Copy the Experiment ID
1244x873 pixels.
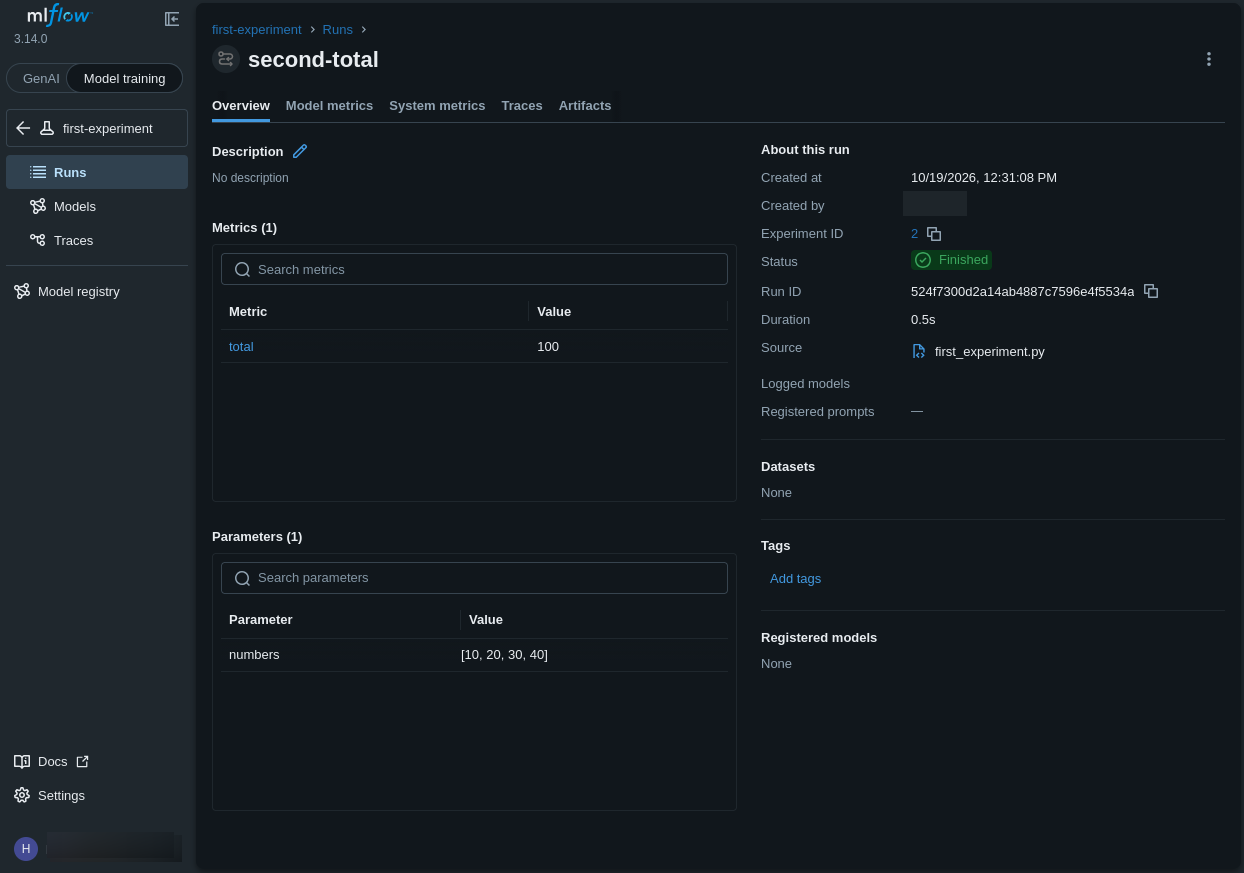coord(934,234)
